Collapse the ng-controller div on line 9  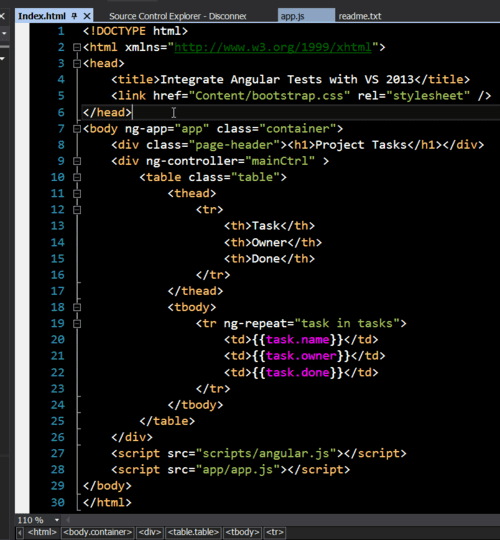pyautogui.click(x=77, y=161)
